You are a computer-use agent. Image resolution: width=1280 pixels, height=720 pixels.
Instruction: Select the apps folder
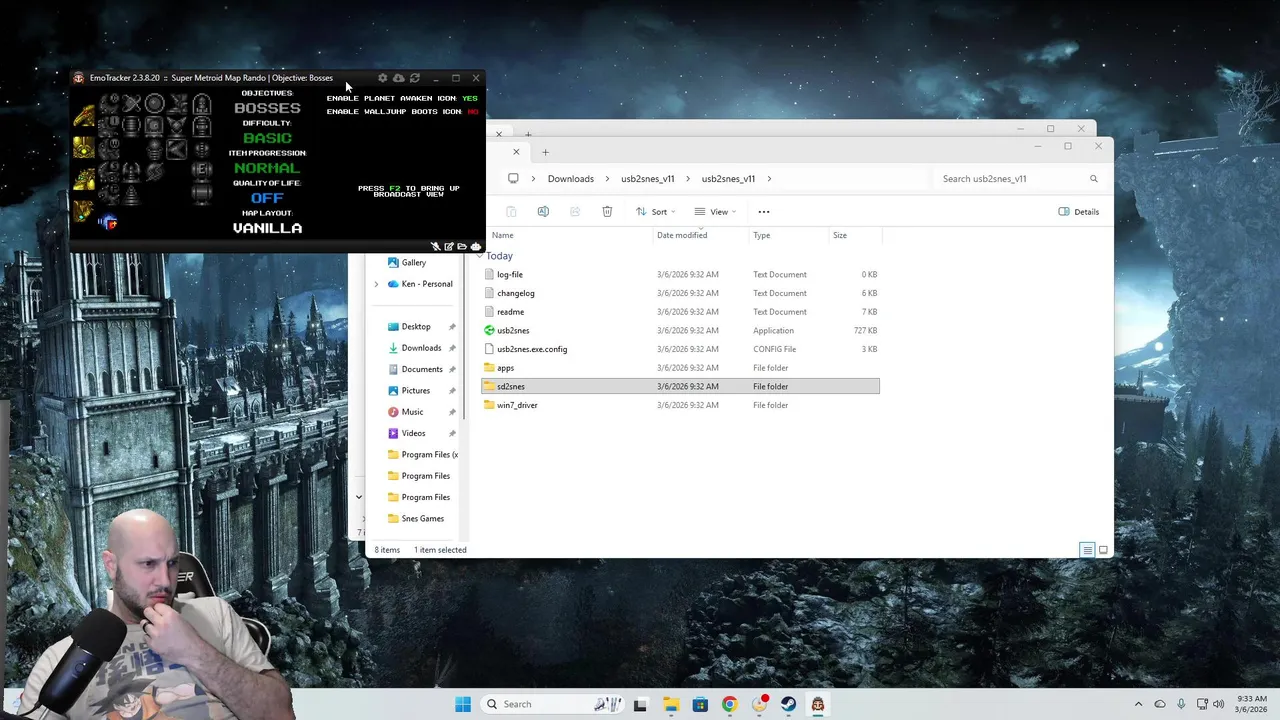coord(680,368)
